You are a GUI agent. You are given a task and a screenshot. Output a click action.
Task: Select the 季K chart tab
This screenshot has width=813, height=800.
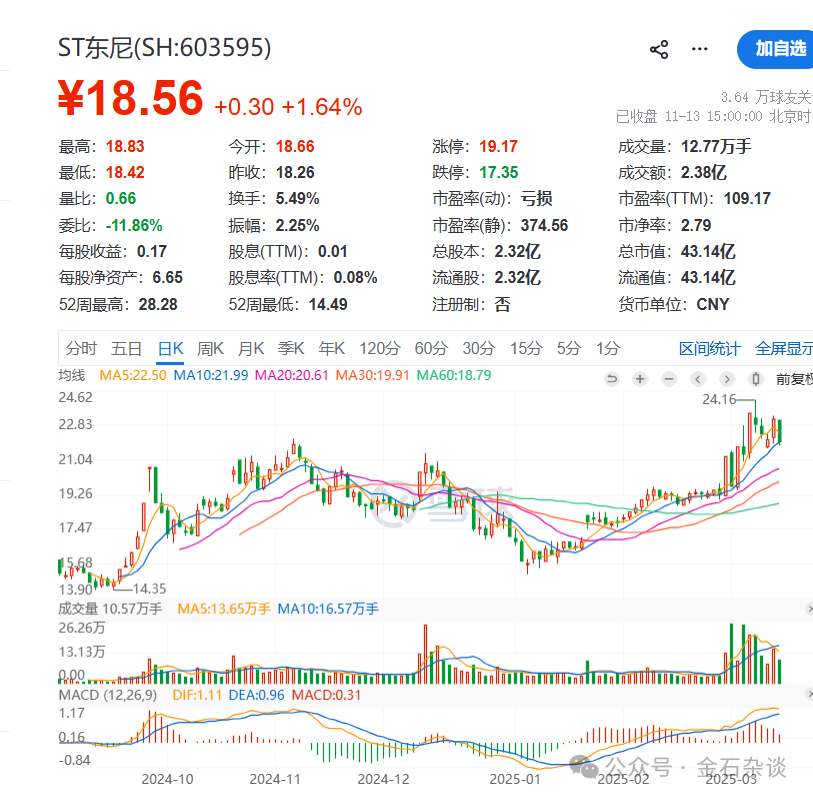click(x=291, y=348)
